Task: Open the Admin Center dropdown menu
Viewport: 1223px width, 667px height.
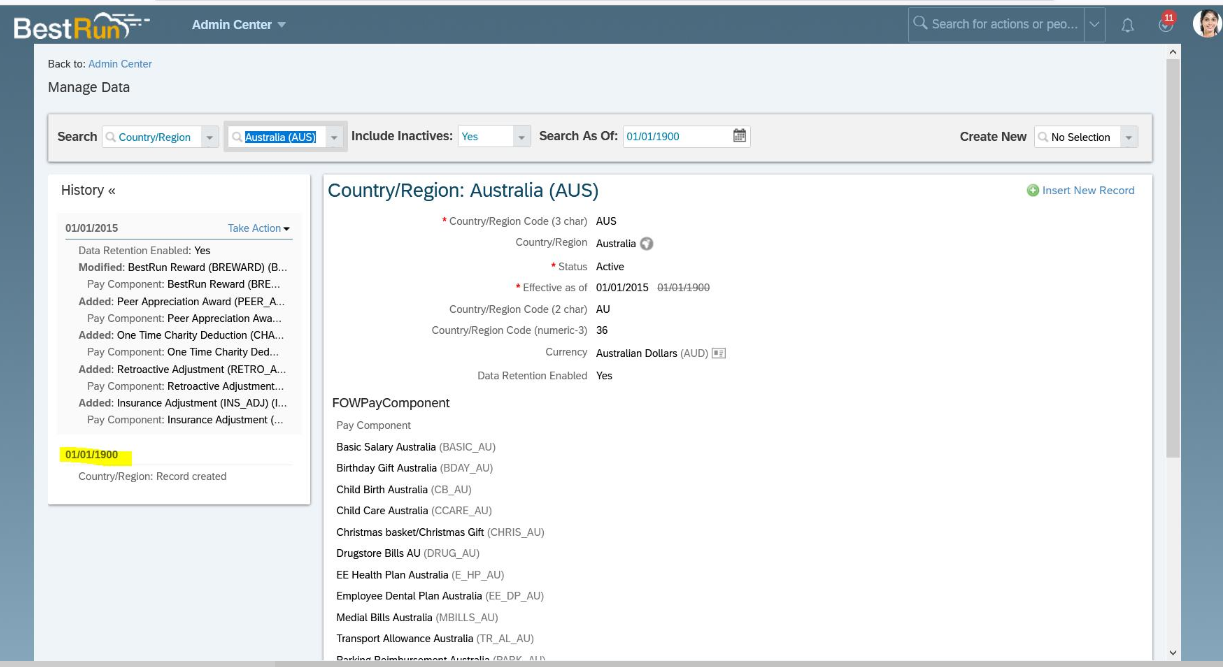Action: point(239,24)
